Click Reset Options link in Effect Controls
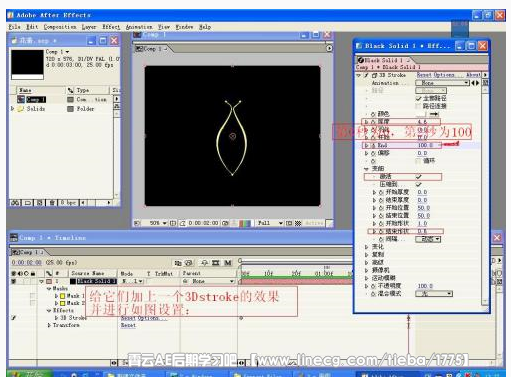 (435, 75)
